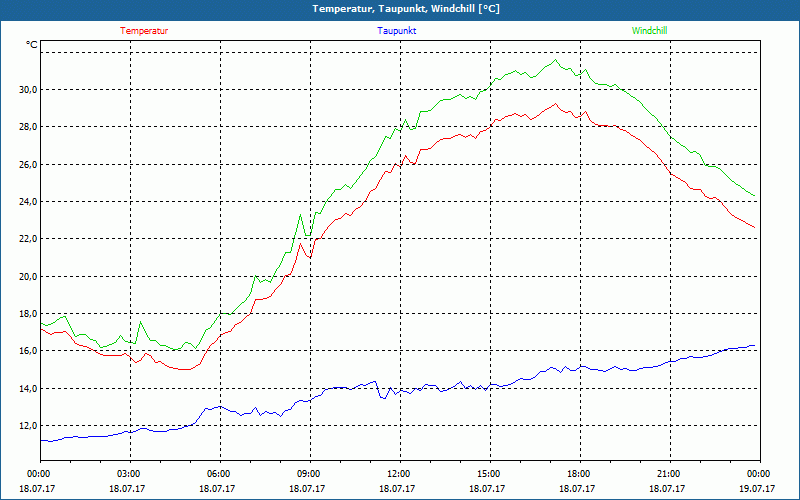Viewport: 800px width, 500px height.
Task: Click the '12:00' time axis label
Action: 398,474
